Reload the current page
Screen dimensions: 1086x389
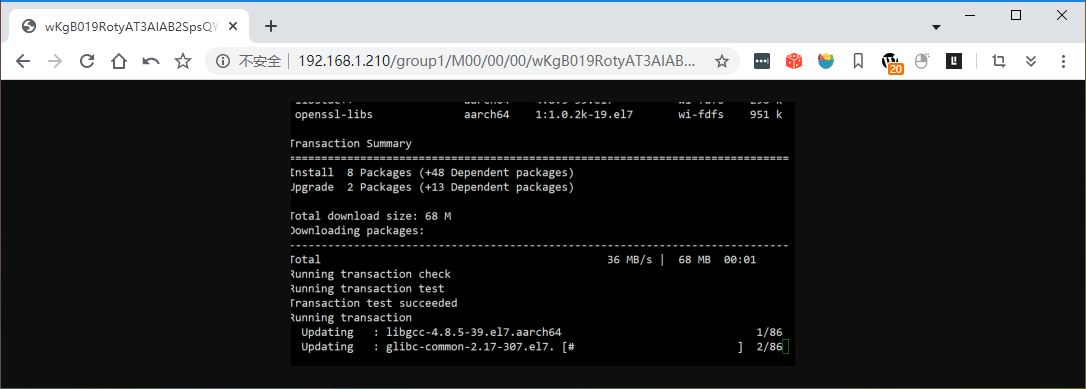87,62
